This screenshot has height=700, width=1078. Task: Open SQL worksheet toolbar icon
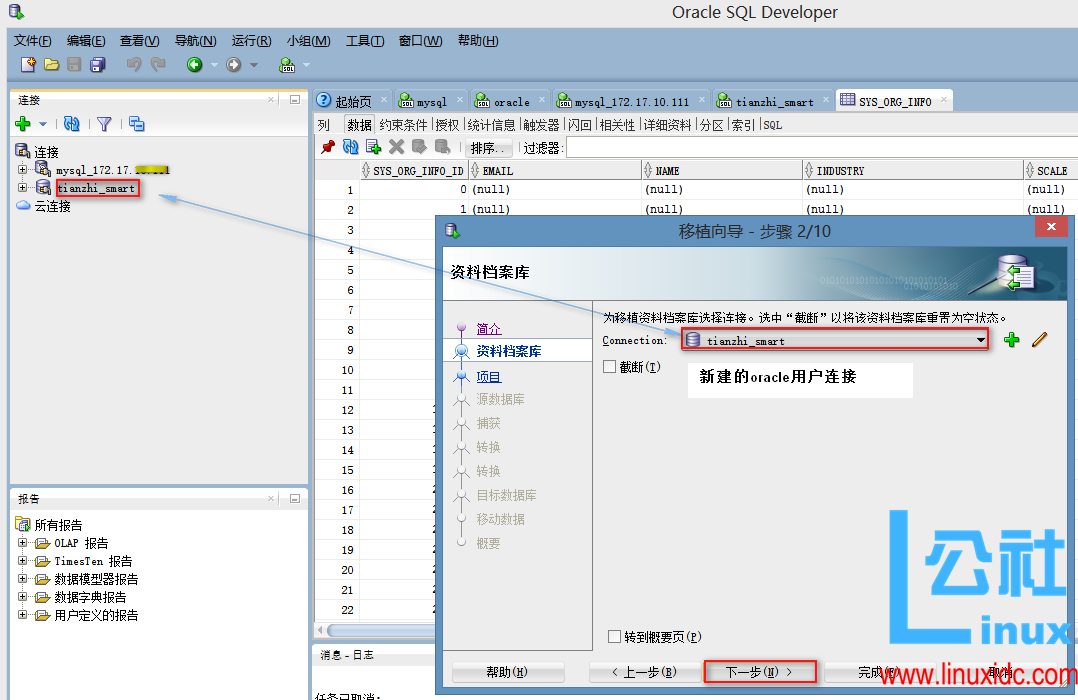(x=287, y=65)
